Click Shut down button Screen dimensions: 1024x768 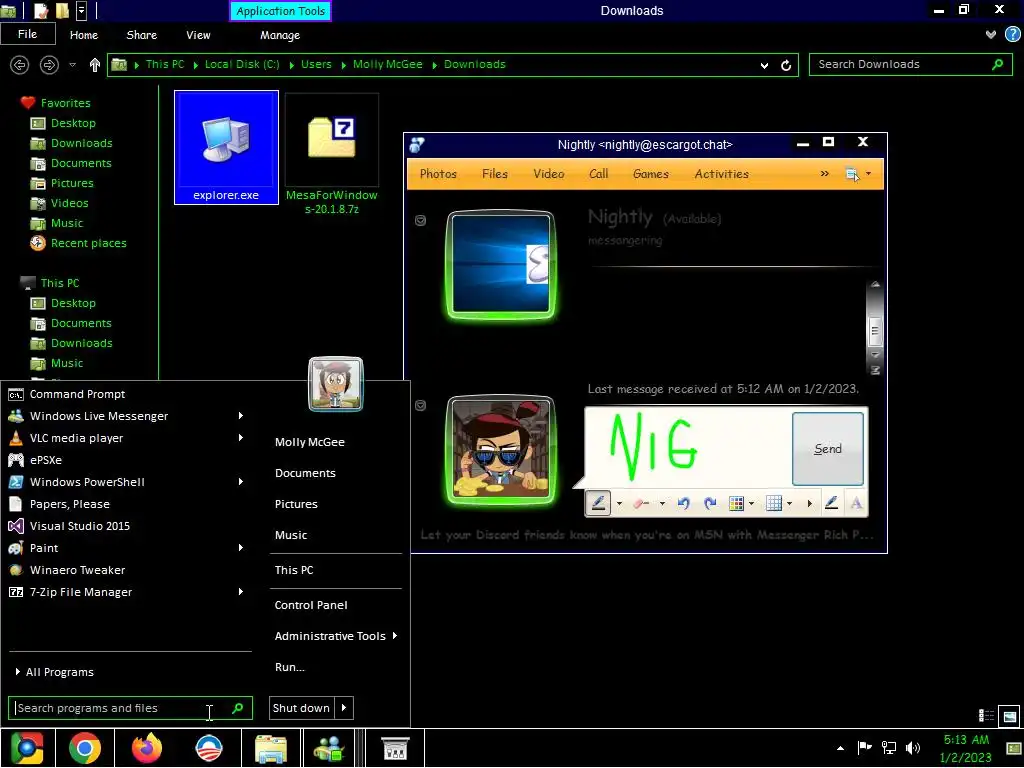(x=301, y=708)
